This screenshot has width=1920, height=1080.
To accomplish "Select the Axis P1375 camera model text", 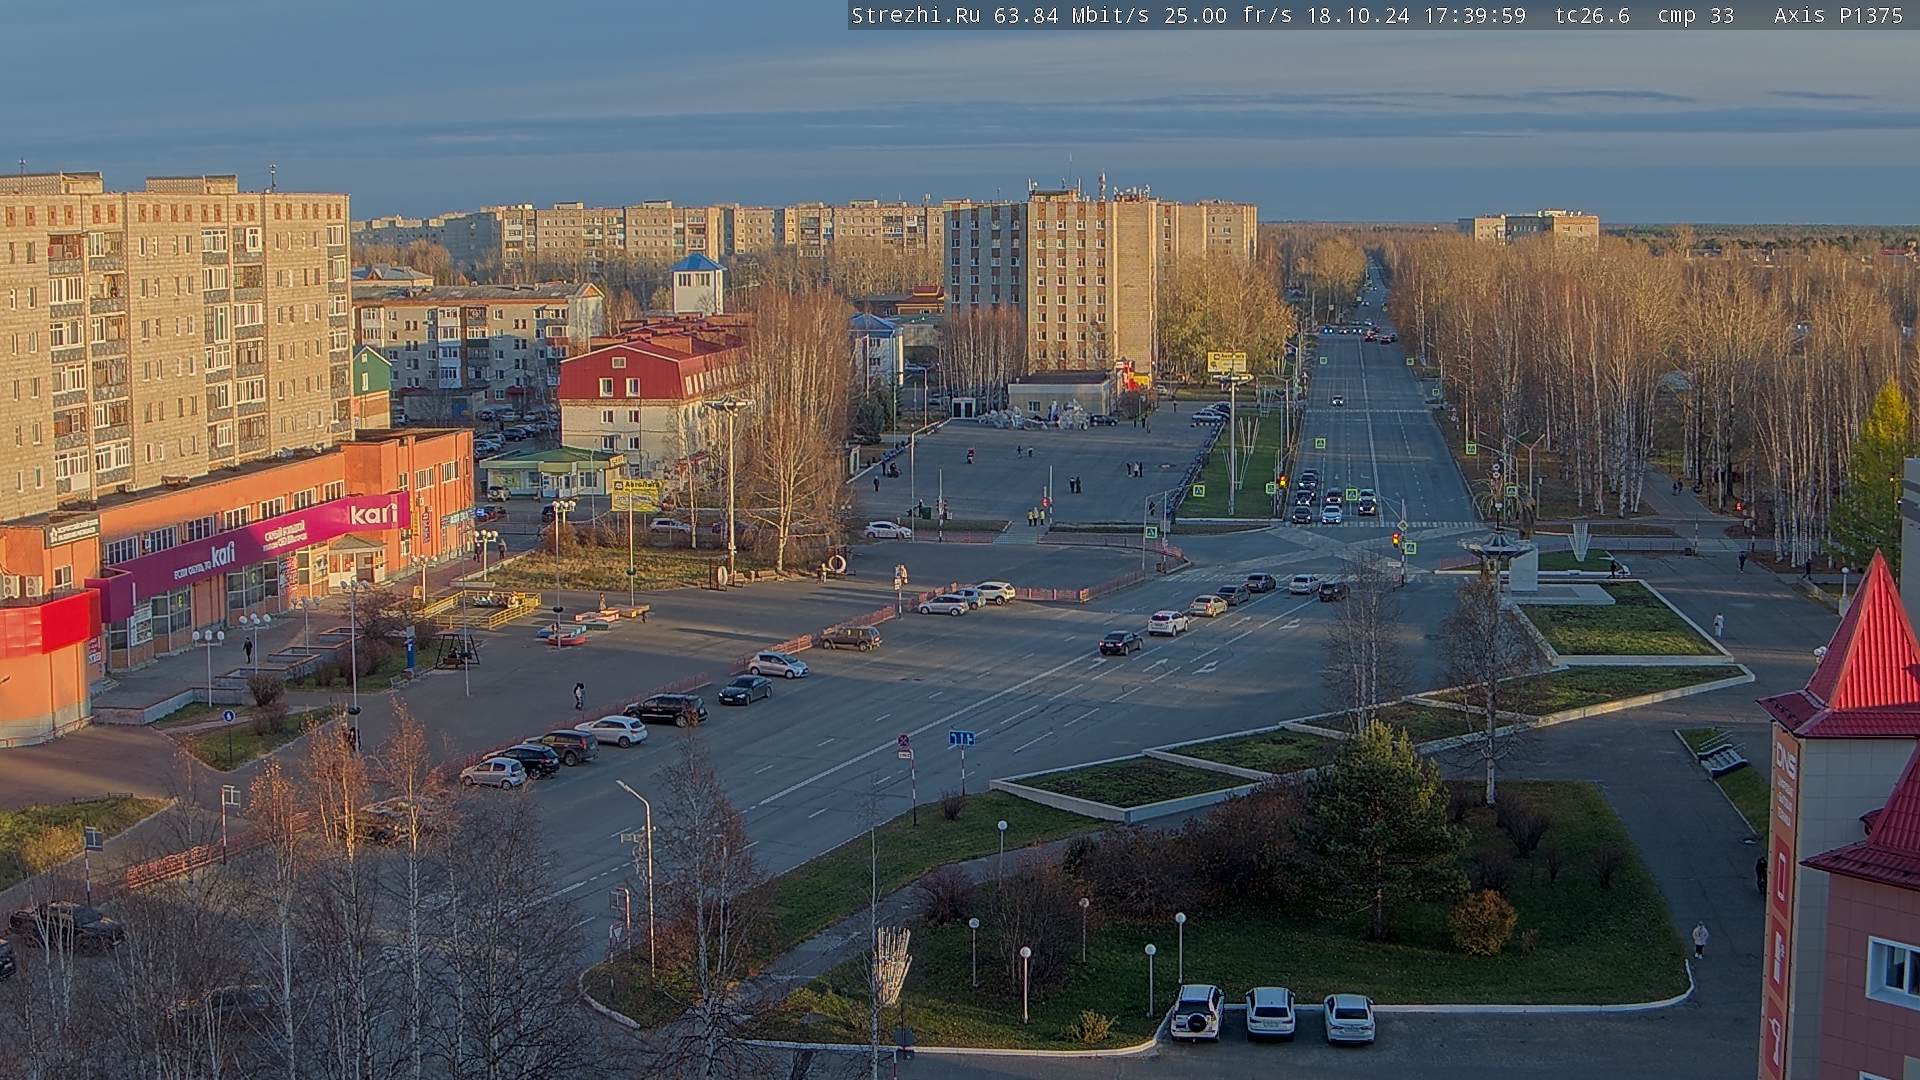I will click(x=1838, y=15).
